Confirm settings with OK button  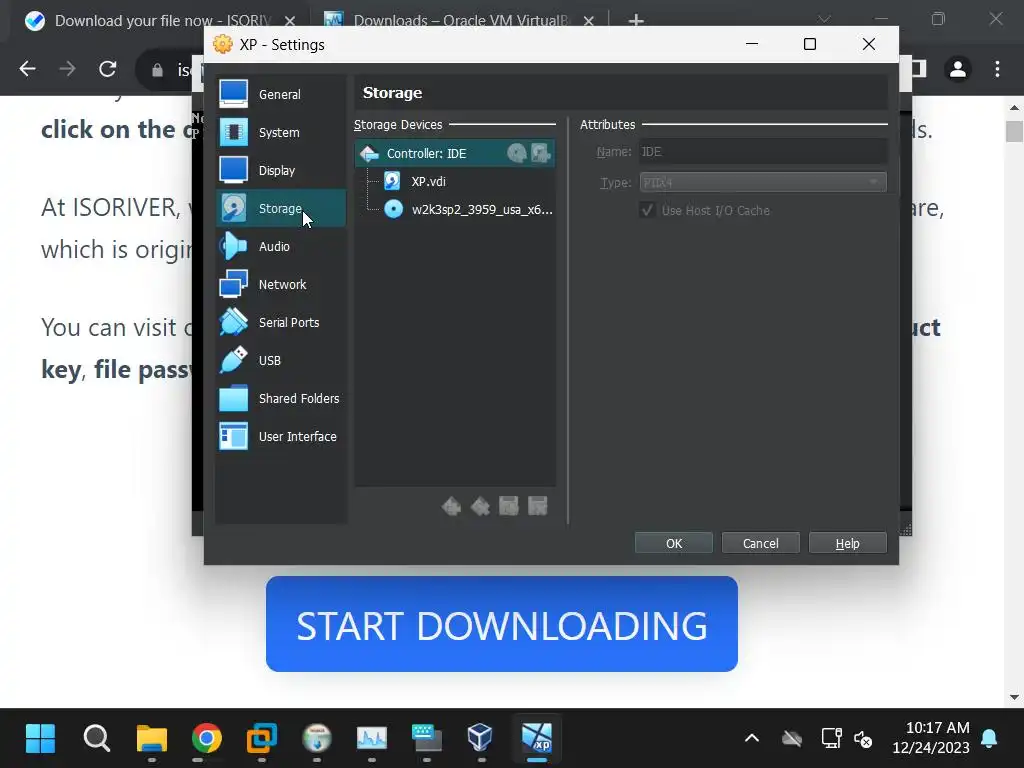674,543
